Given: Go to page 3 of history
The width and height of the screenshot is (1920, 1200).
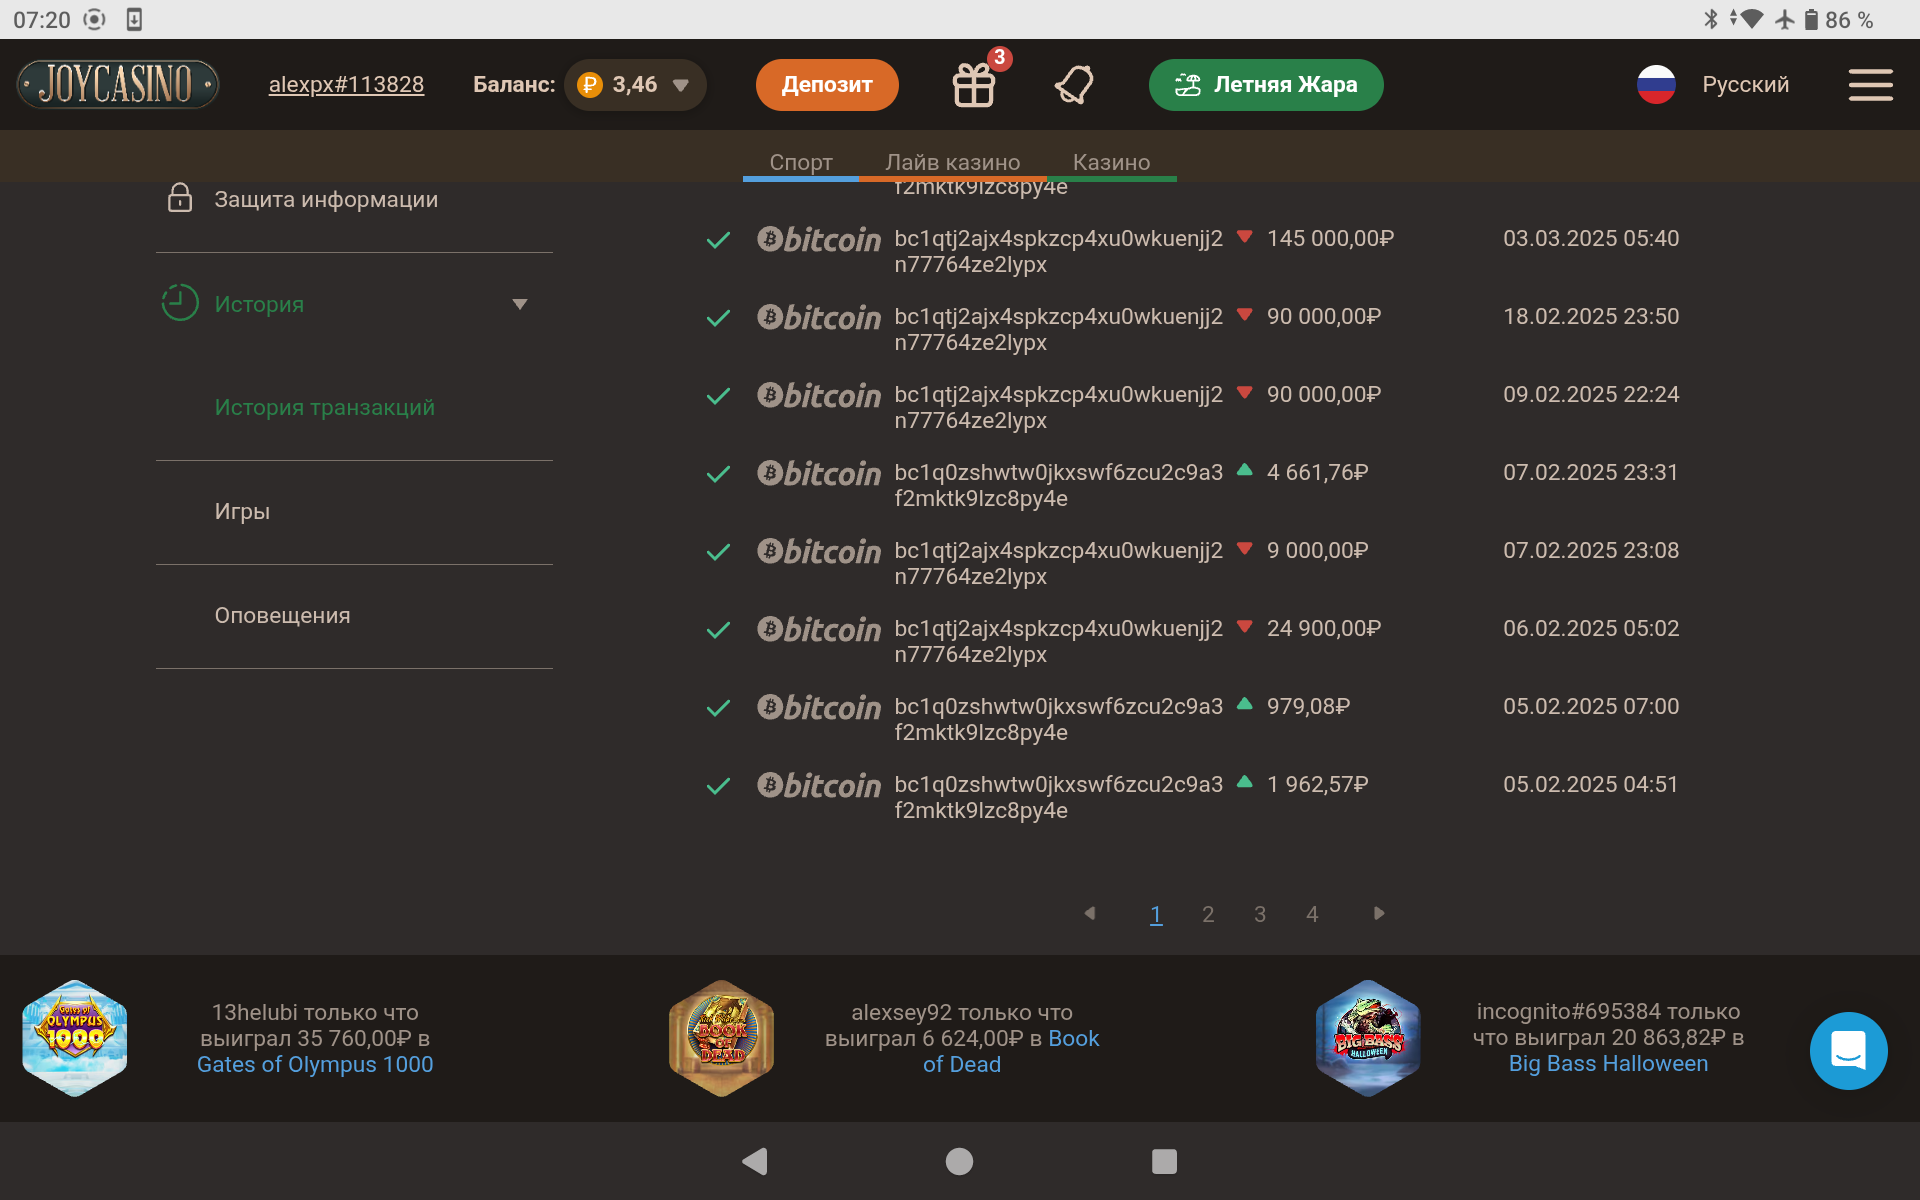Looking at the screenshot, I should [1260, 914].
